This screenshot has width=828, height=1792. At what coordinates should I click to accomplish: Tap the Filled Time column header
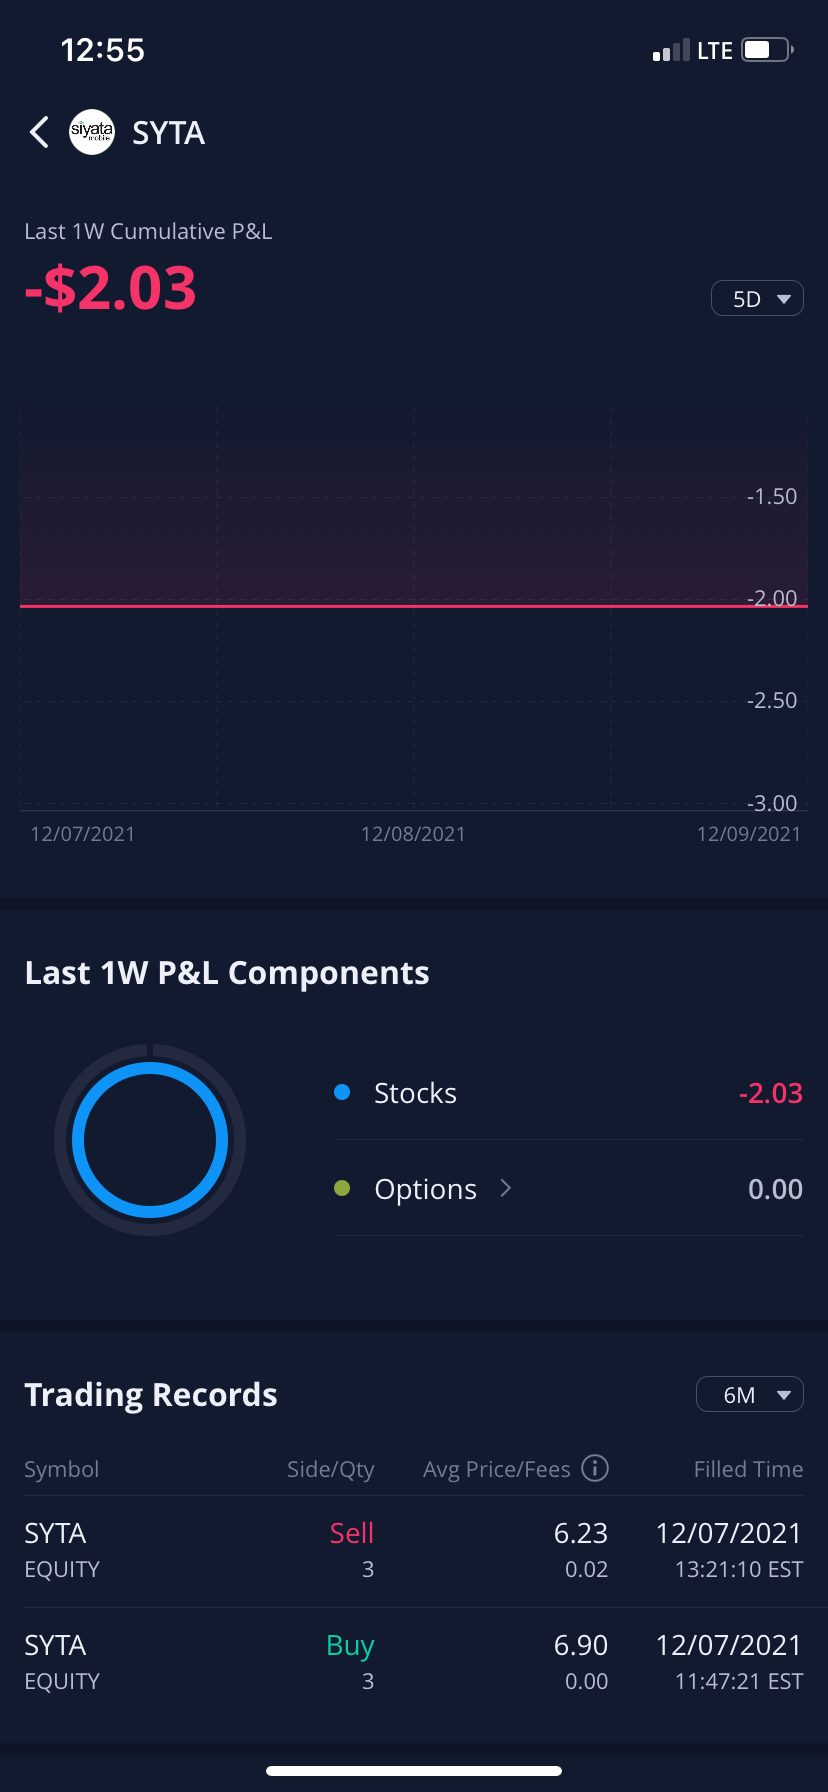(x=748, y=1469)
